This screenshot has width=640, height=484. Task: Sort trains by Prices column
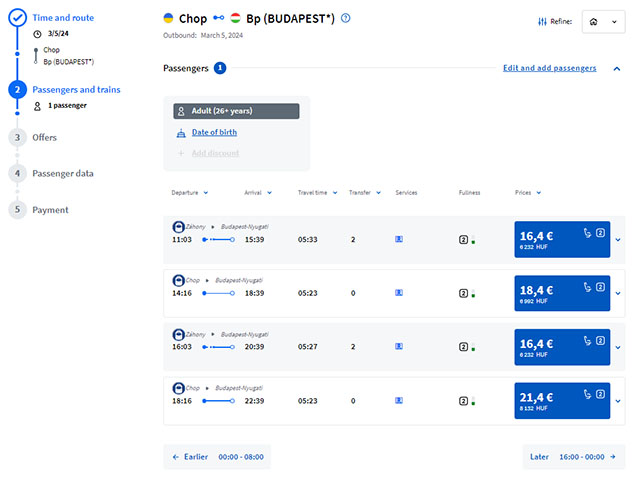528,193
